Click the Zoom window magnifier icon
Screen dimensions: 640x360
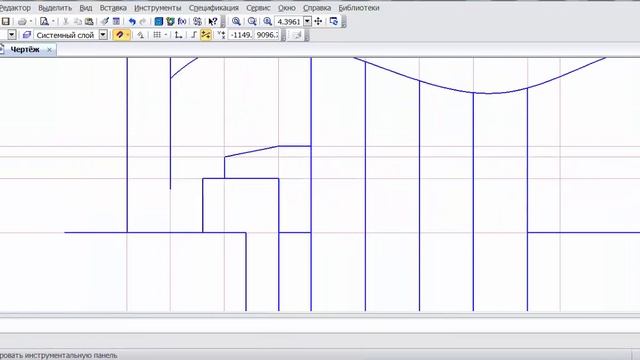point(236,21)
